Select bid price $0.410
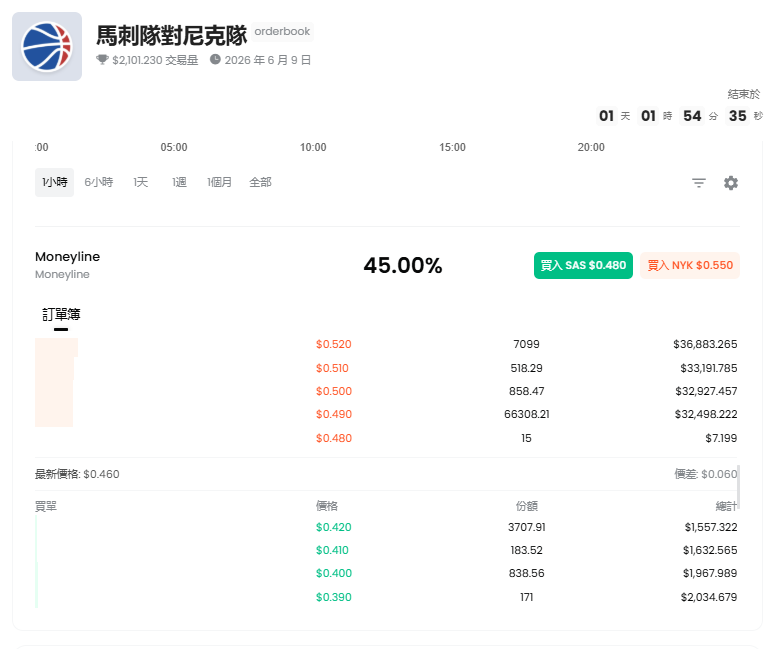The width and height of the screenshot is (769, 649). coord(332,550)
